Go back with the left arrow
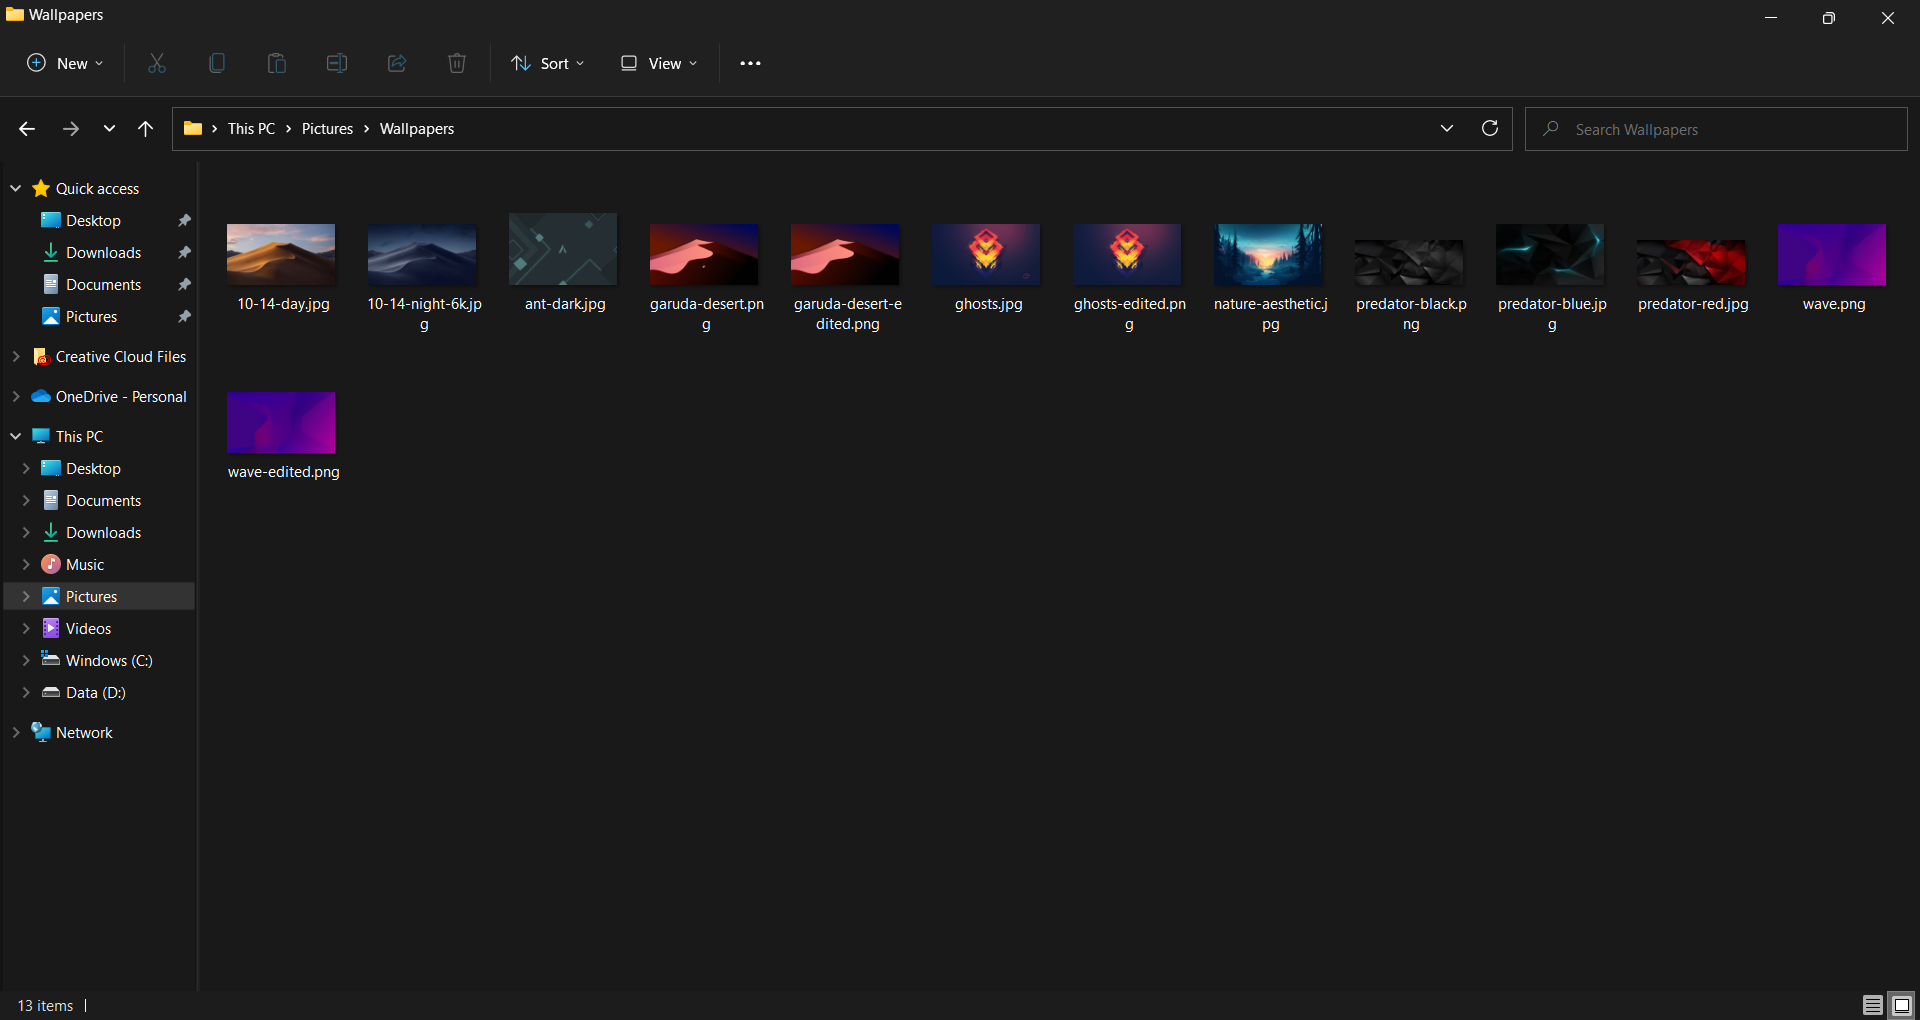Screen dimensions: 1920x1020 click(27, 129)
